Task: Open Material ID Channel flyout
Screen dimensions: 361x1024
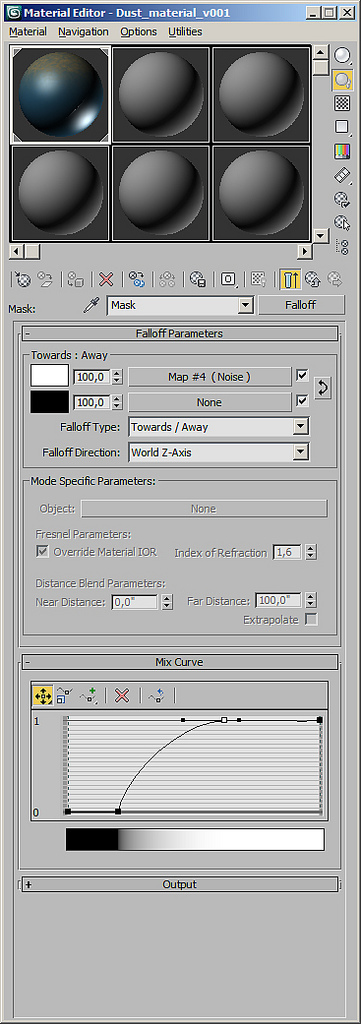Action: pos(228,280)
